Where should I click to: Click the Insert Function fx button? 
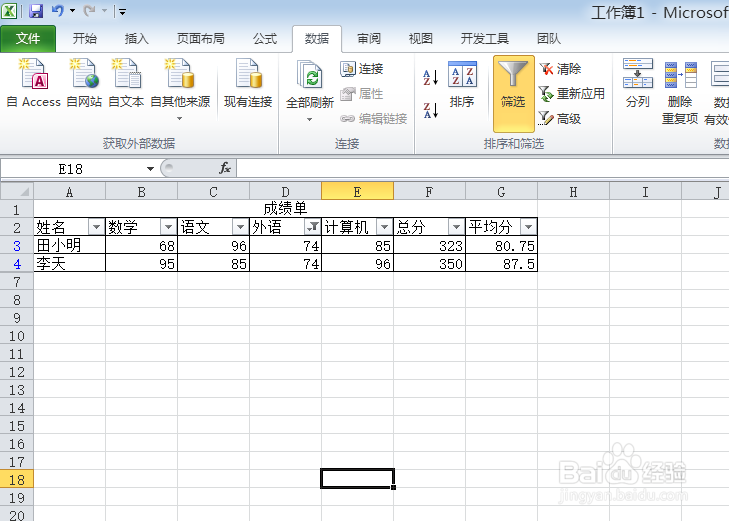pyautogui.click(x=225, y=168)
